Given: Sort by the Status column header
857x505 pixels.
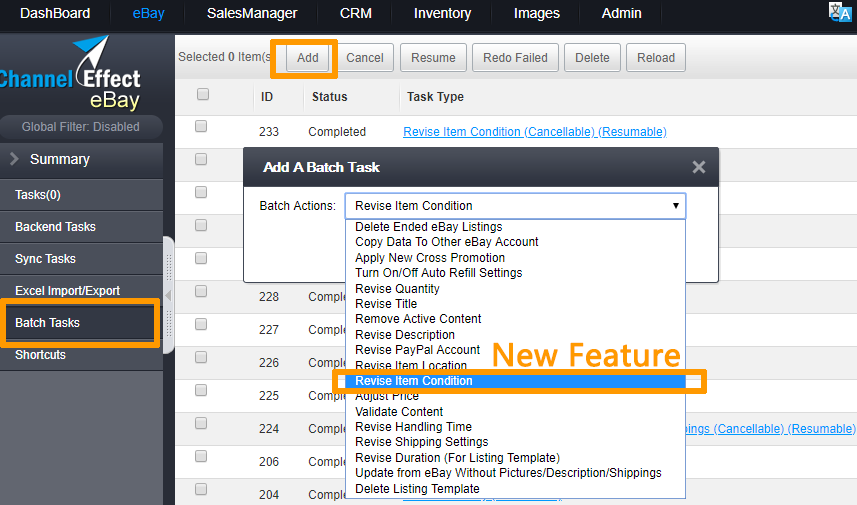Looking at the screenshot, I should (x=330, y=97).
